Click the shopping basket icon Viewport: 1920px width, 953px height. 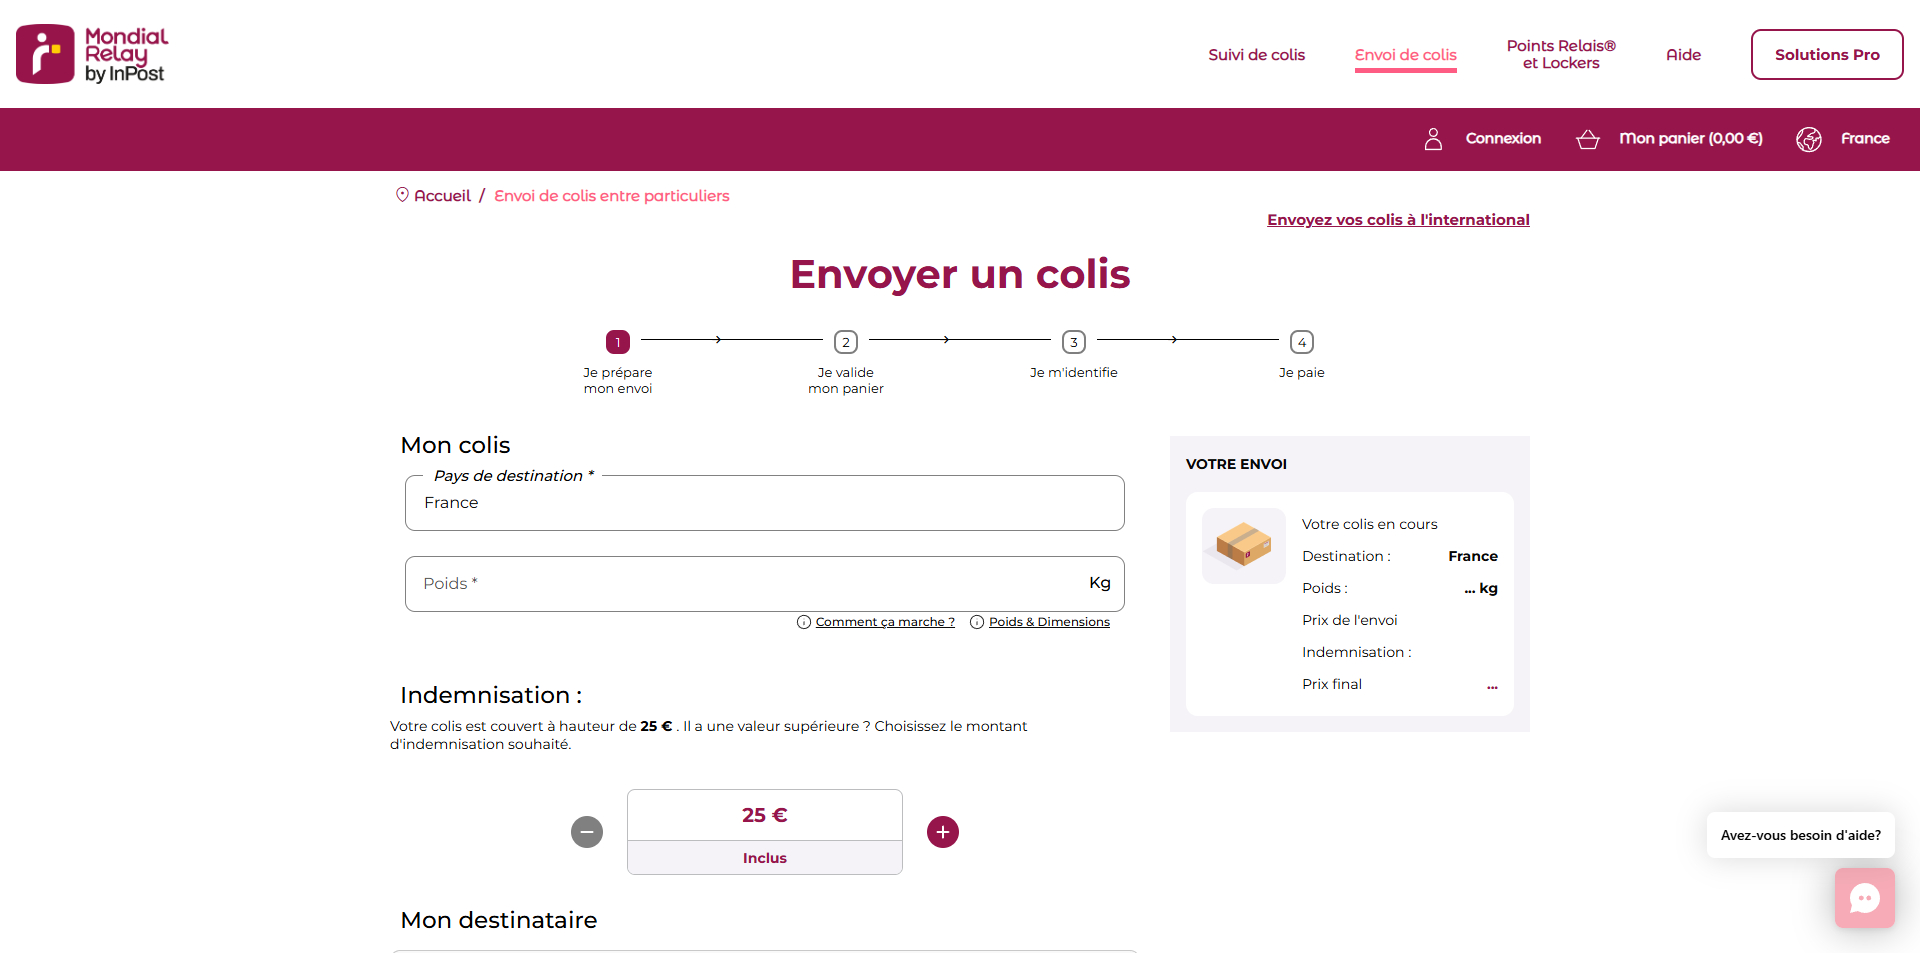point(1588,139)
